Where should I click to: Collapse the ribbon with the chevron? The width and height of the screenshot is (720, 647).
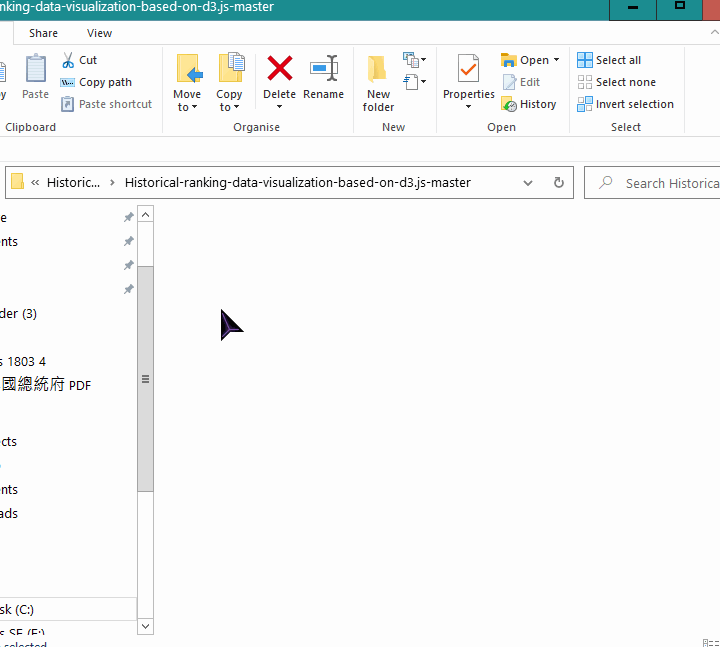[714, 33]
